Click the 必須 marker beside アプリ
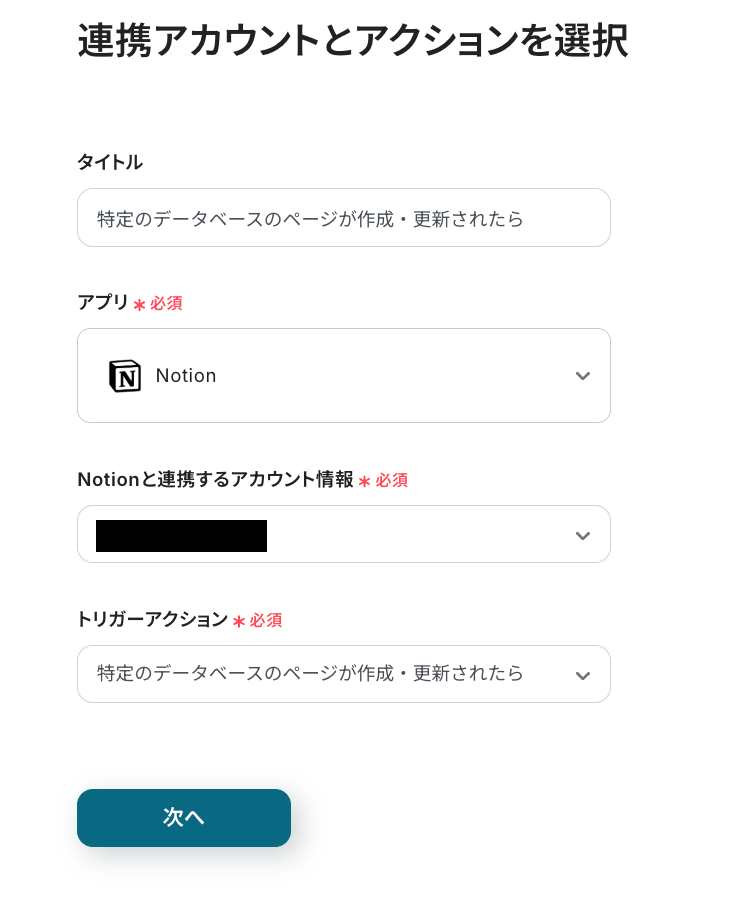752x910 pixels. pos(166,303)
